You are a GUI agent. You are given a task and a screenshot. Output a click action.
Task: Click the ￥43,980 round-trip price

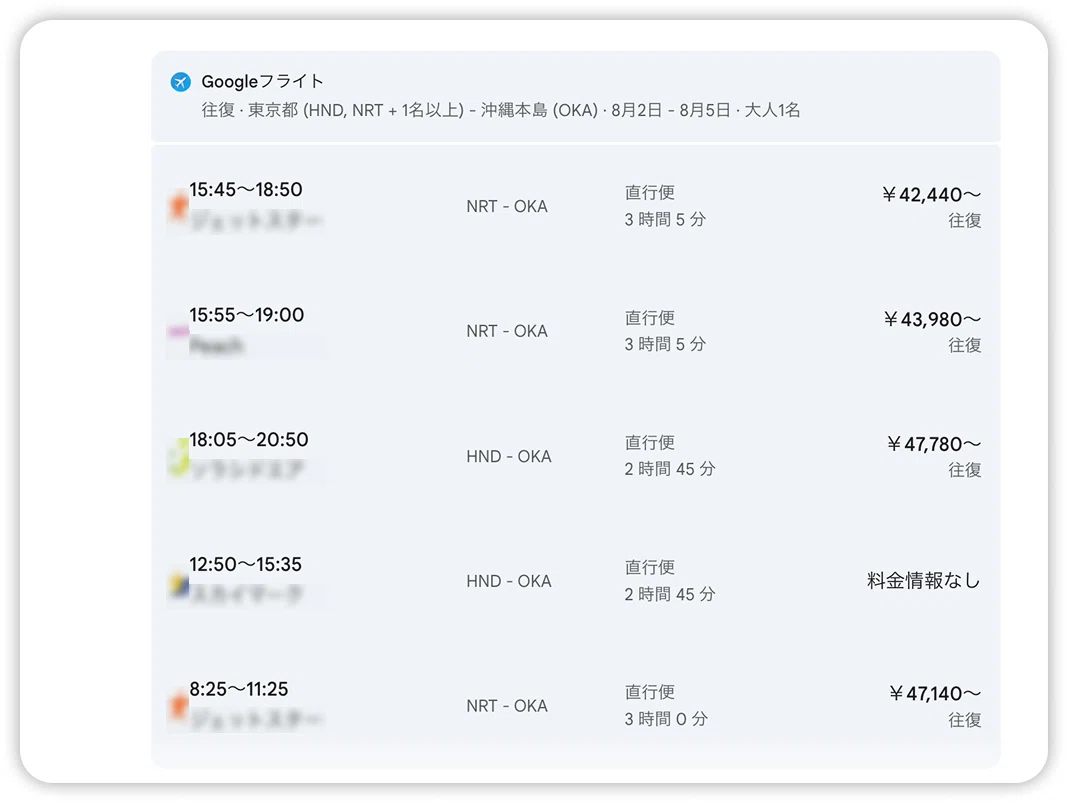click(932, 319)
